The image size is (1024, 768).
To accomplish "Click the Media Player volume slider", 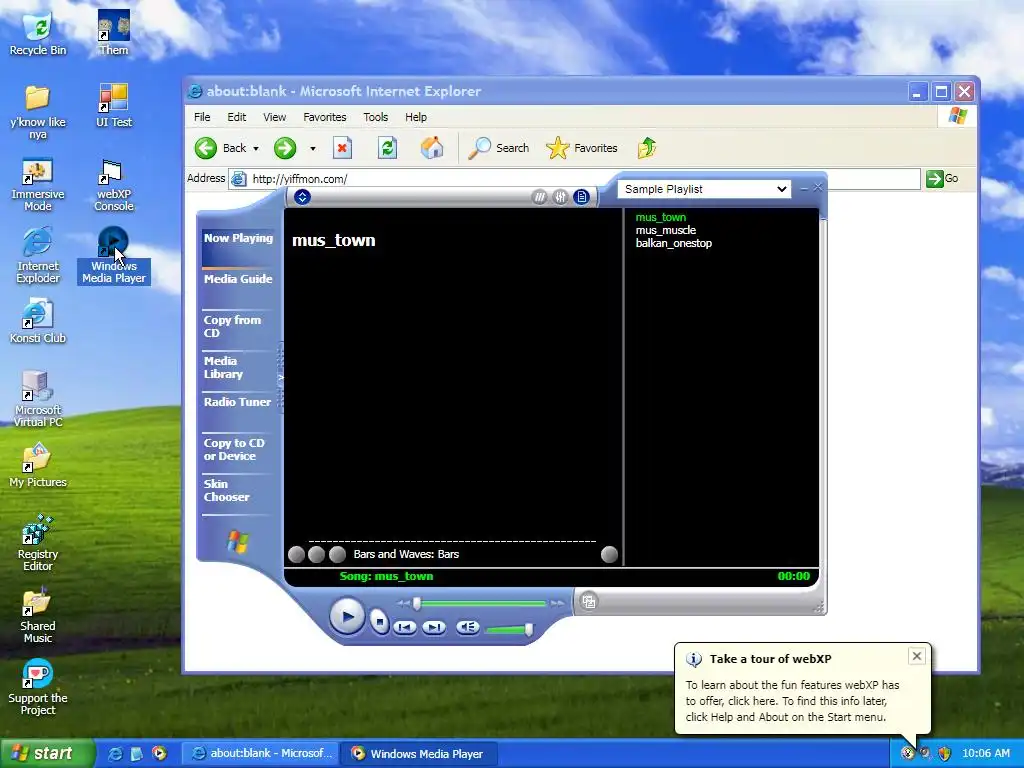I will 509,630.
